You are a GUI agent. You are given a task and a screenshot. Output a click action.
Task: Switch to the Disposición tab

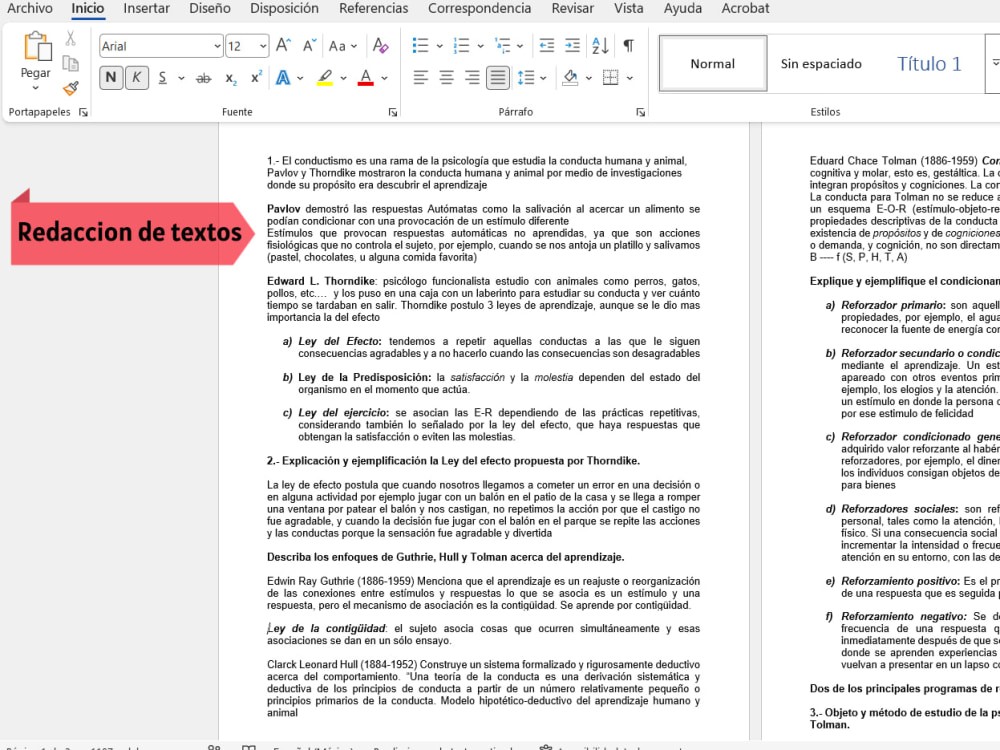click(x=284, y=8)
